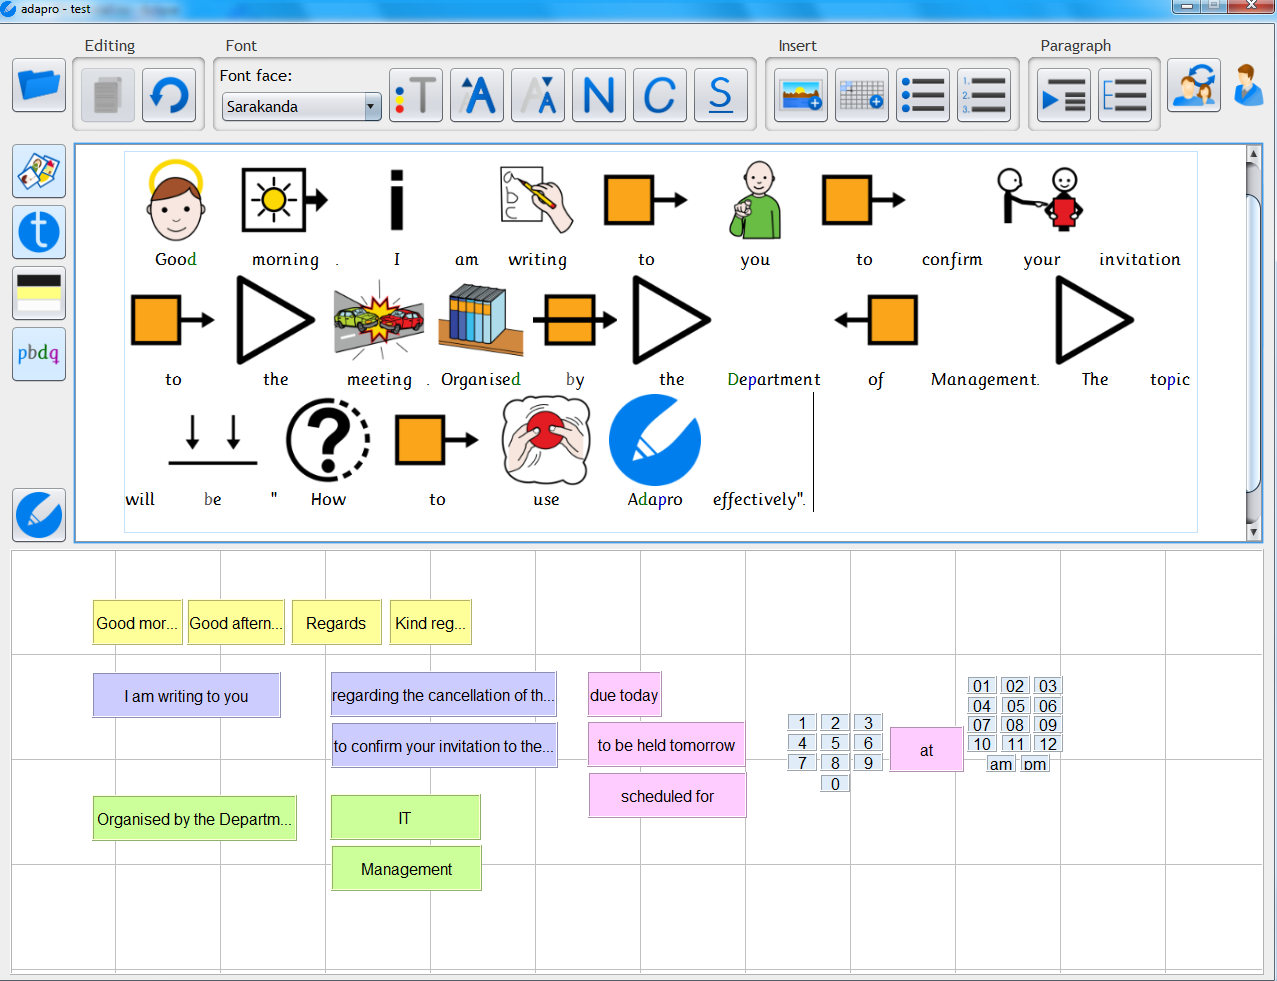Click the am button
Screen dimensions: 1277x981
1001,764
